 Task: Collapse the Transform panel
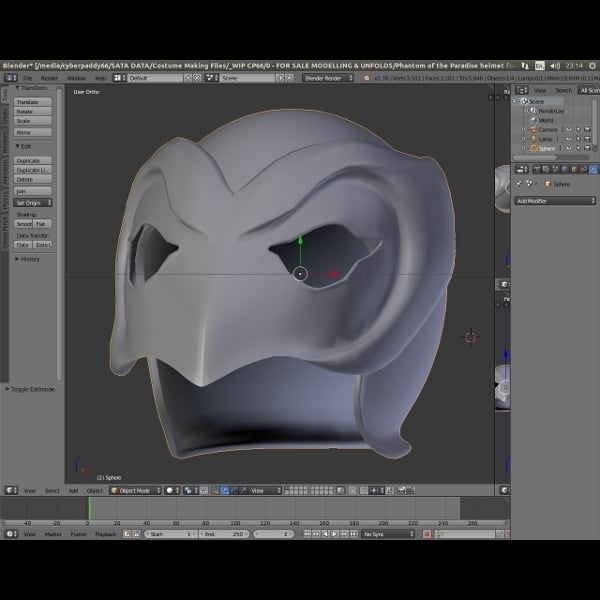17,88
